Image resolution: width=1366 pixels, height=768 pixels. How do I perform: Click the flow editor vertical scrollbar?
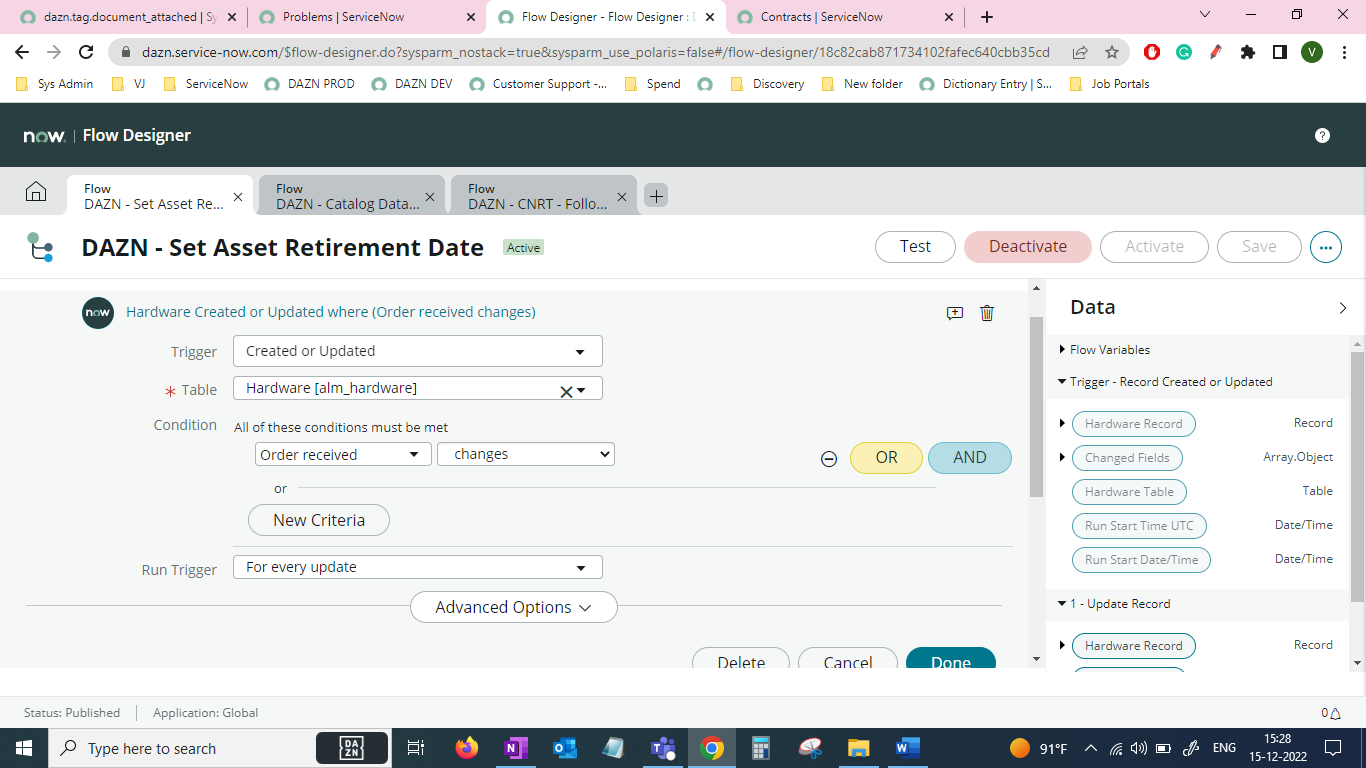[1037, 405]
